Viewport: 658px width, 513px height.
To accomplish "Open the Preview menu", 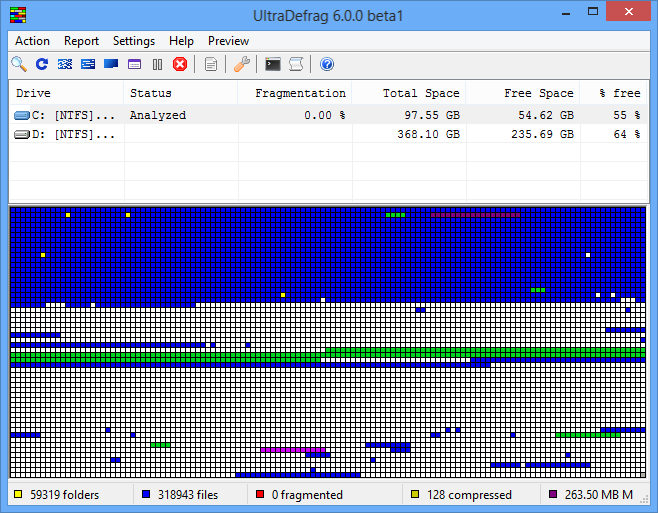I will point(228,41).
